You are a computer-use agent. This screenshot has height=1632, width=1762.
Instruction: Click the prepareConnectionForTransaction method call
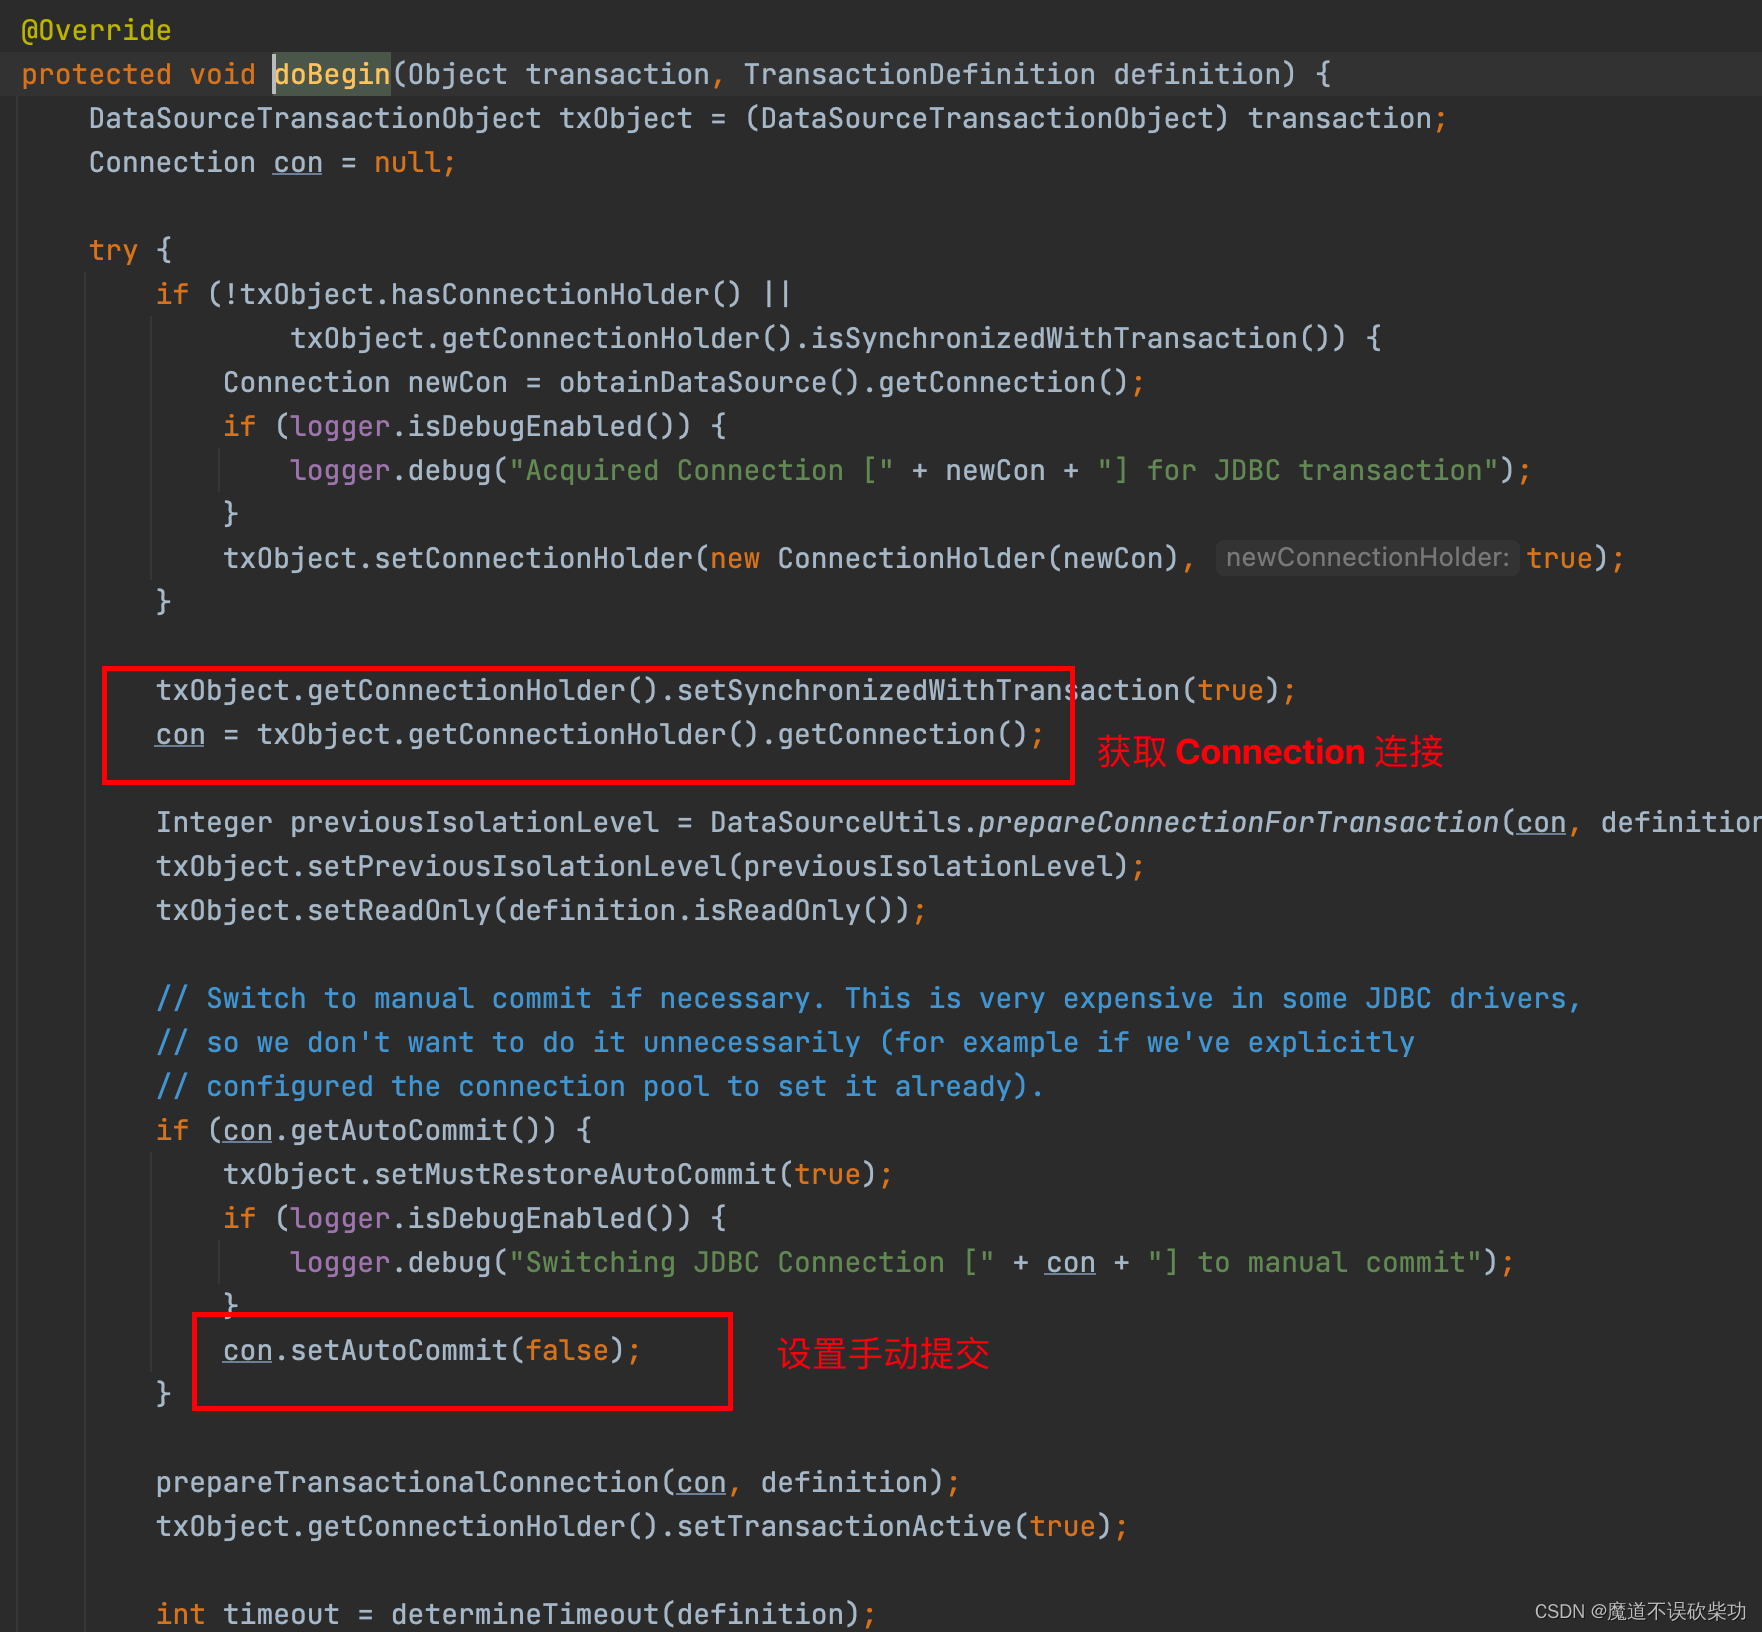point(1239,823)
